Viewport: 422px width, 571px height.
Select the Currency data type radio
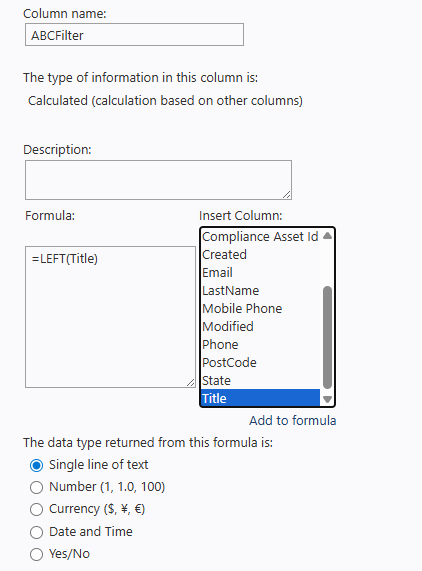[36, 509]
